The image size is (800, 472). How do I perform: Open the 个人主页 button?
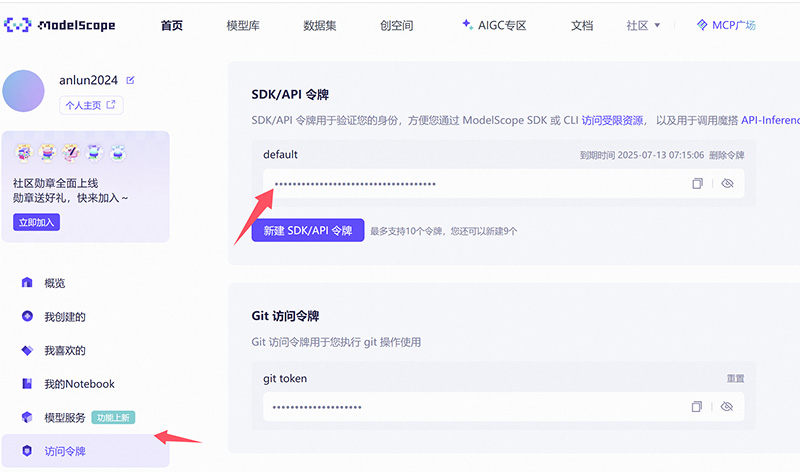(x=91, y=105)
